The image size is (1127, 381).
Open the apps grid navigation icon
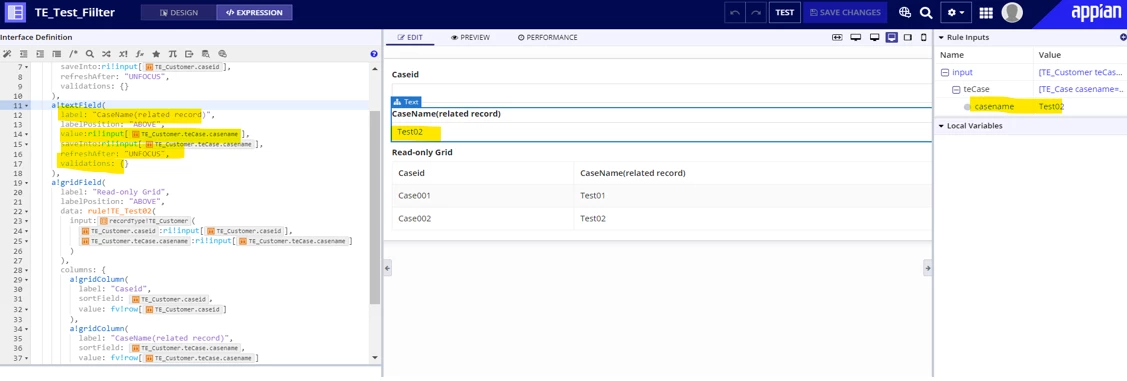(986, 13)
